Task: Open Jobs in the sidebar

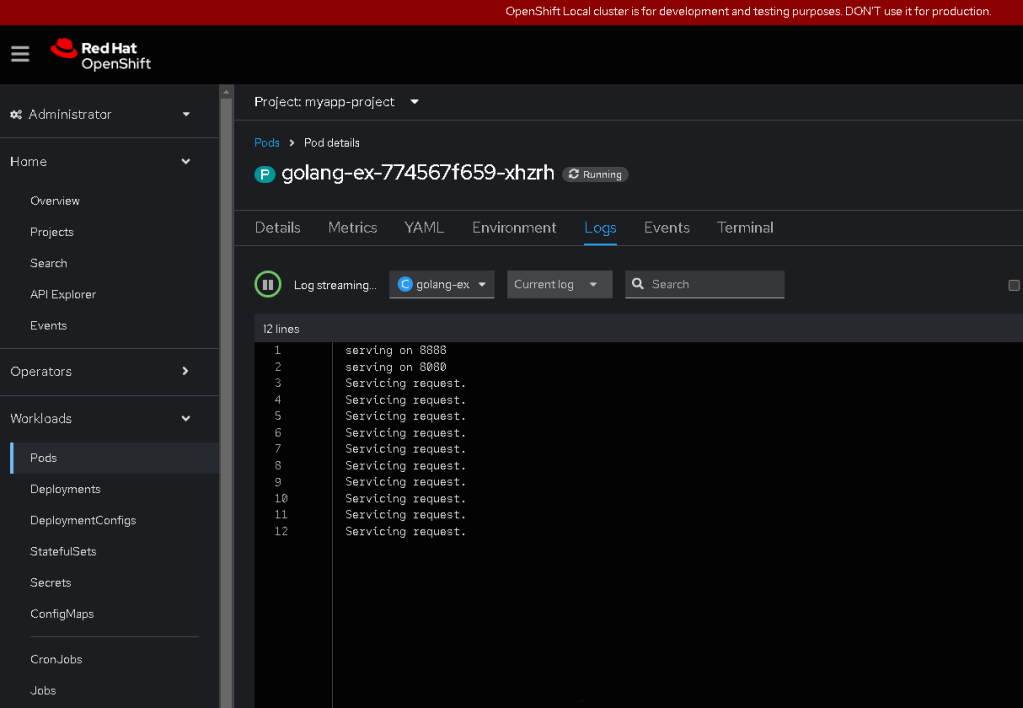Action: tap(43, 691)
